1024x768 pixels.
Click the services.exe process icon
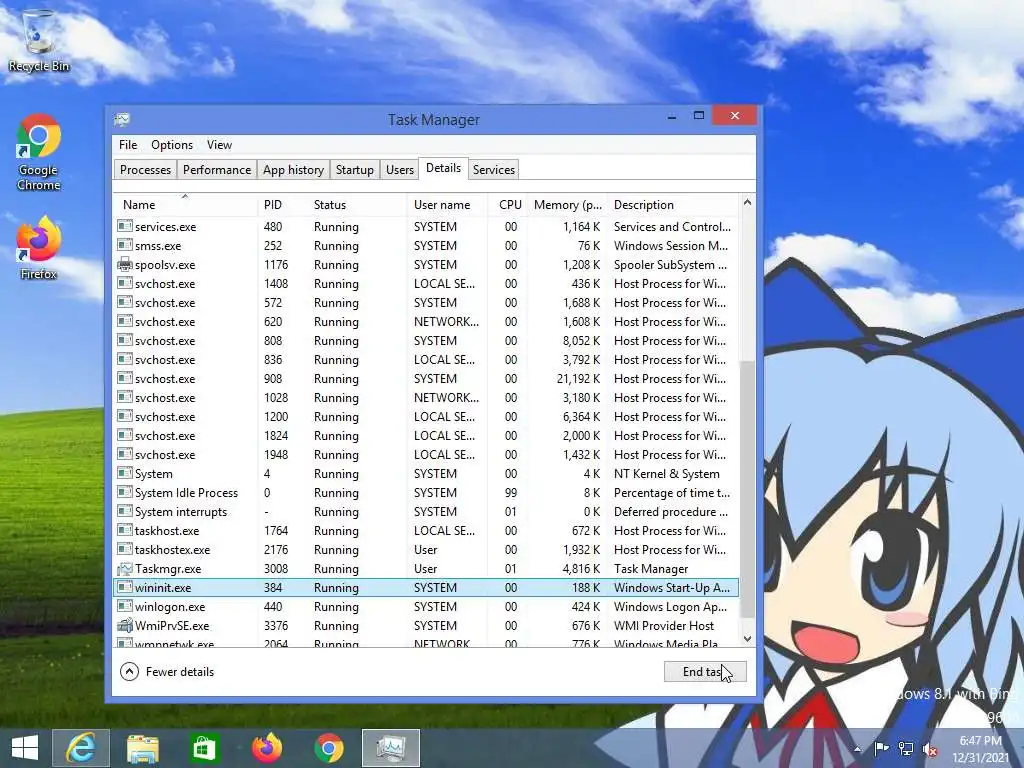point(125,227)
